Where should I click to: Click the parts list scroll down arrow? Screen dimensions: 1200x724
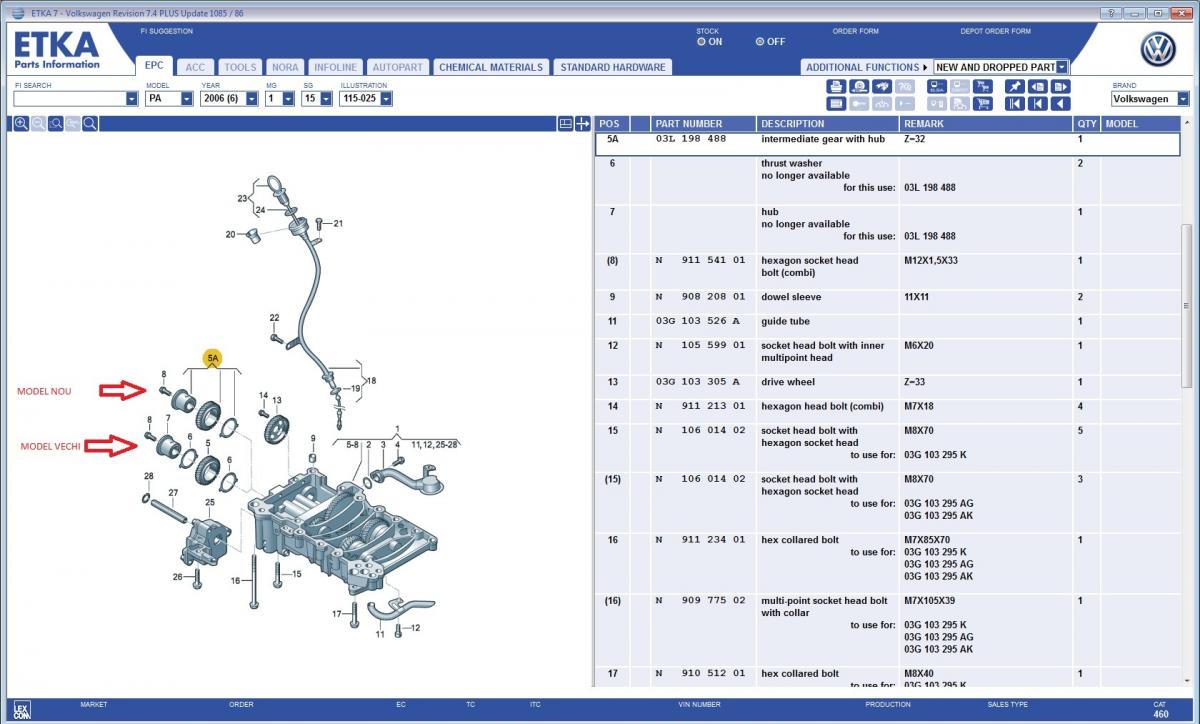[x=1187, y=680]
